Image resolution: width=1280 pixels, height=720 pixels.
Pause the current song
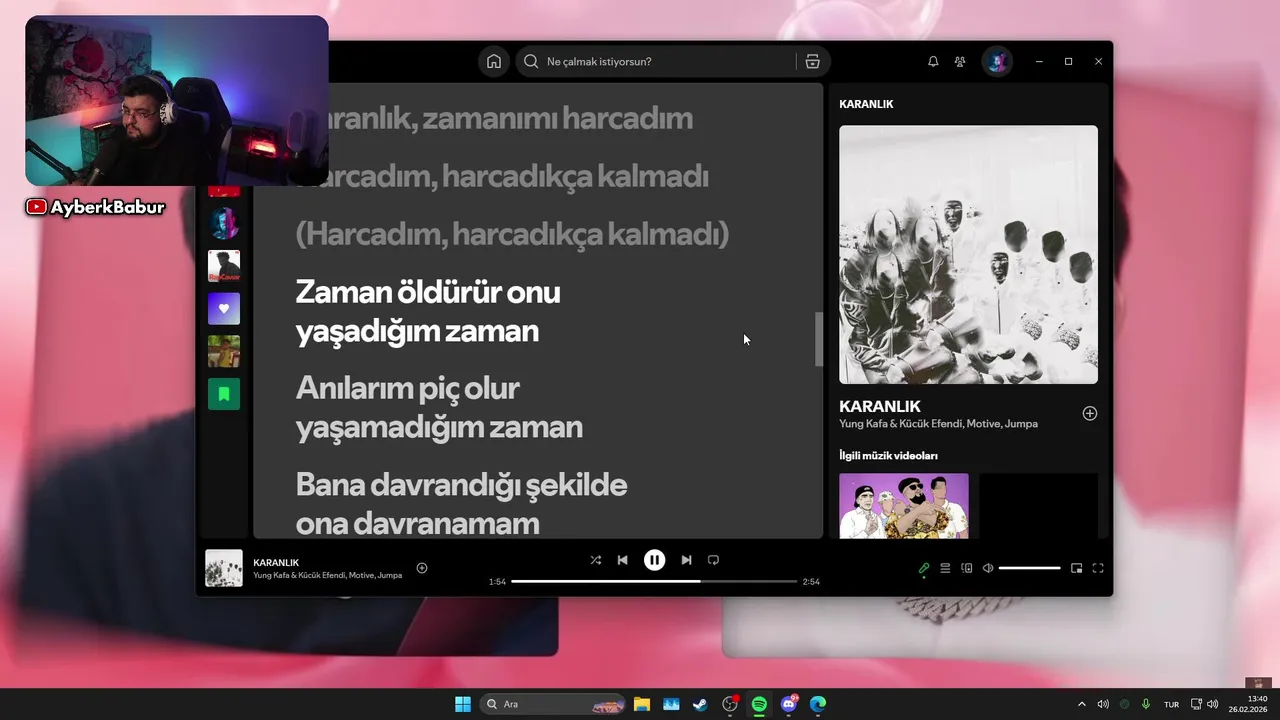click(x=654, y=560)
